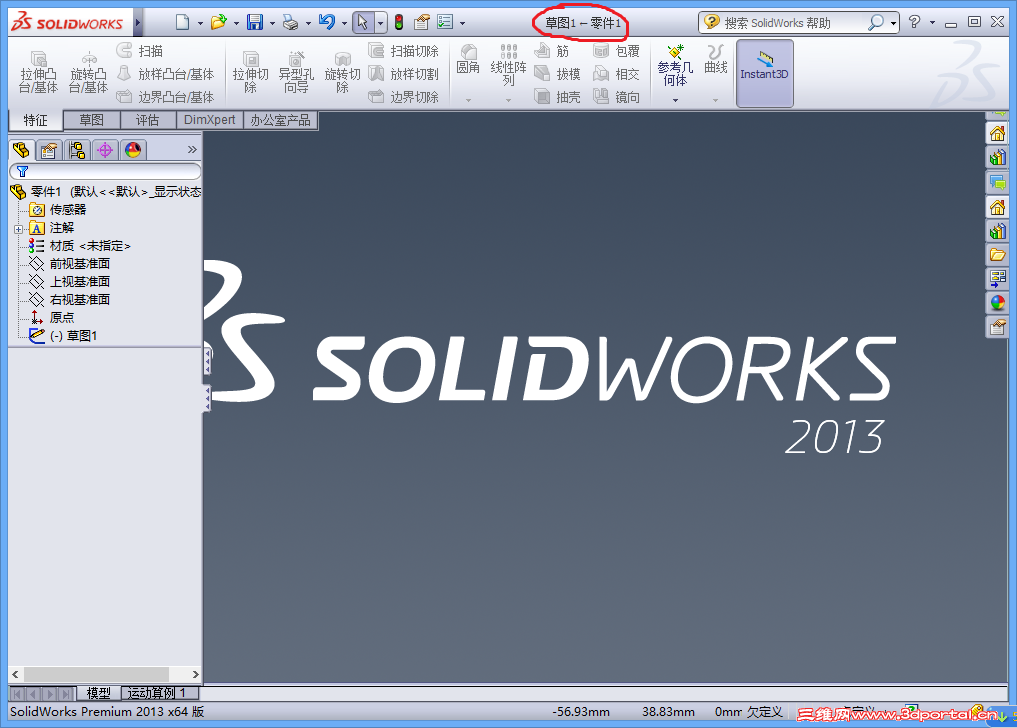The image size is (1017, 728).
Task: Expand manager panel tabs chevron
Action: (192, 150)
